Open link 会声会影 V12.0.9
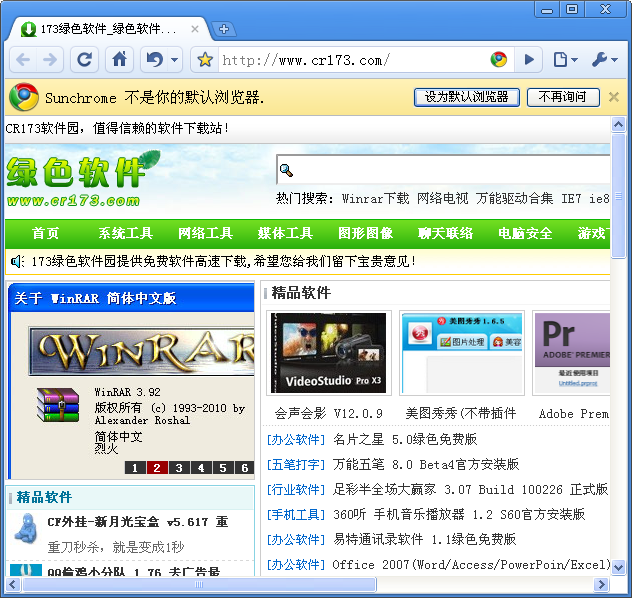 point(328,413)
